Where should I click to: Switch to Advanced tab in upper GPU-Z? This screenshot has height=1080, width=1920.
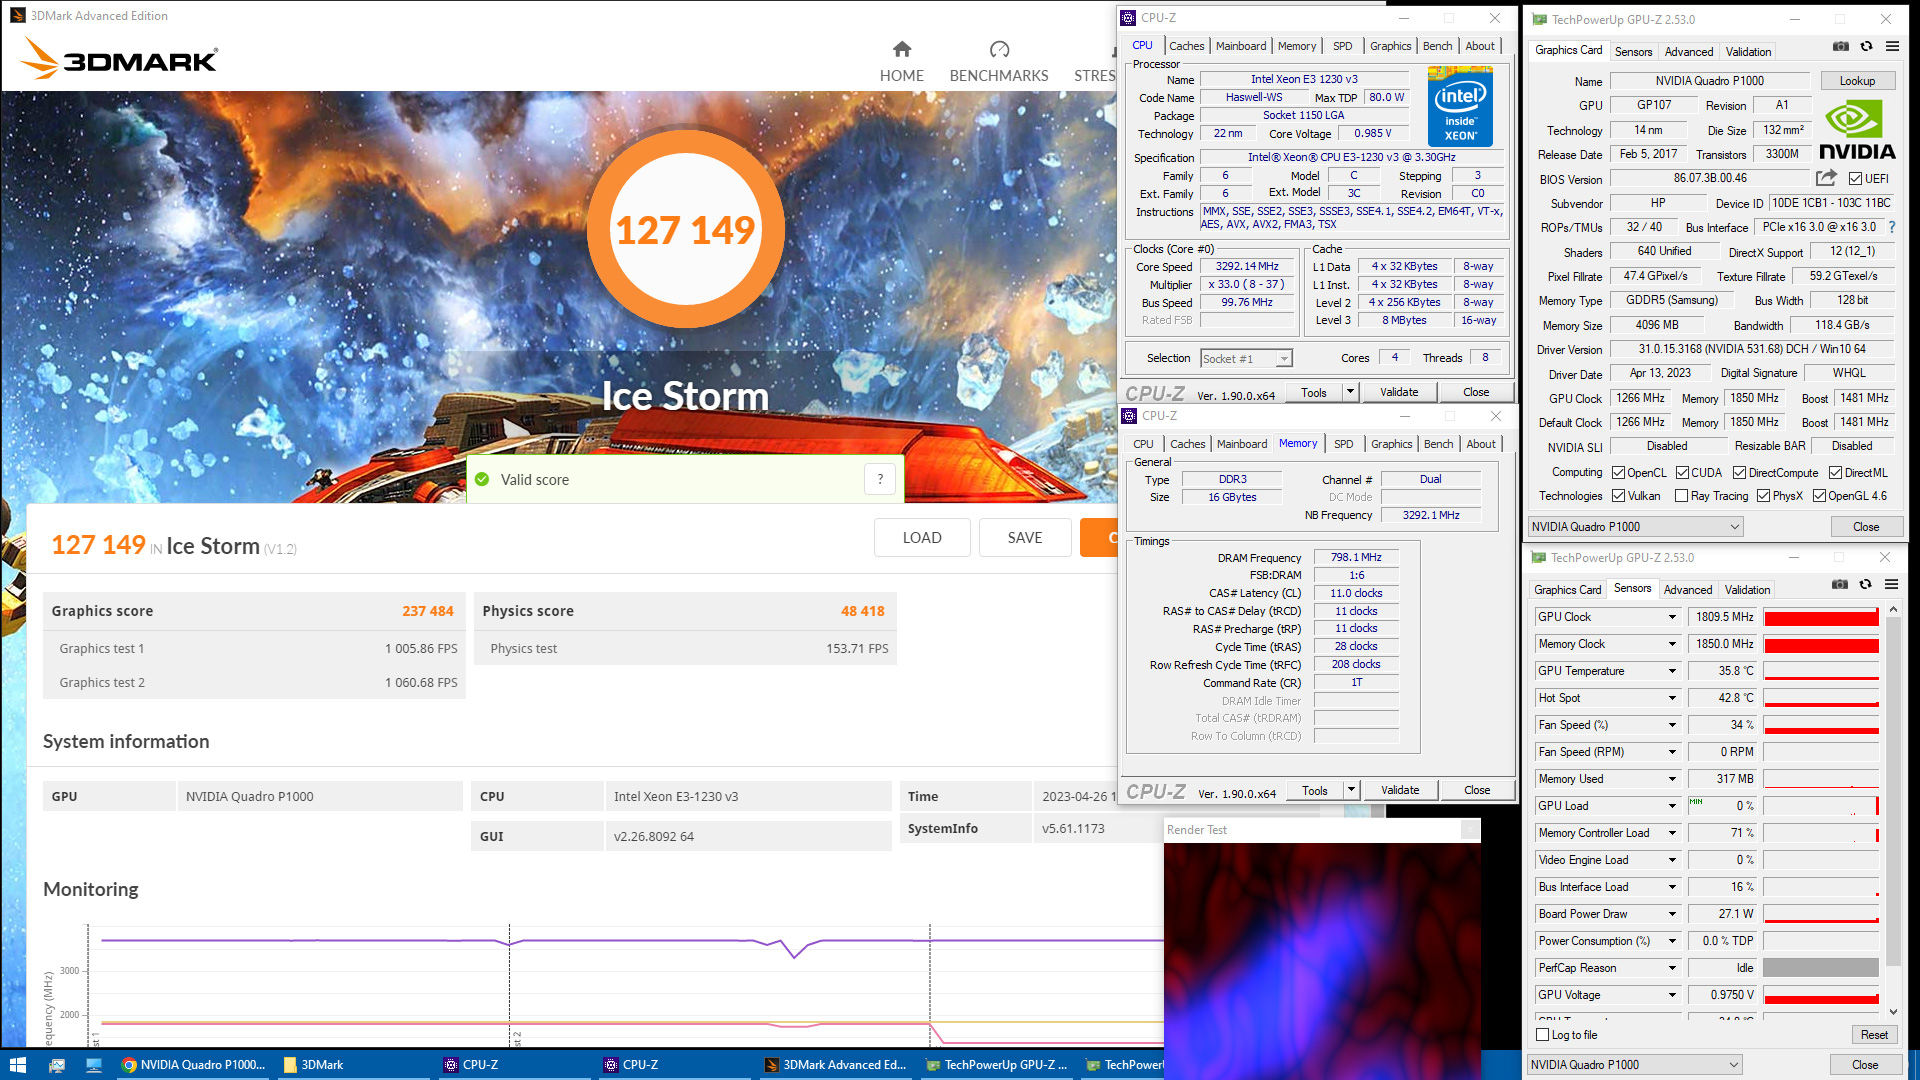pyautogui.click(x=1689, y=52)
